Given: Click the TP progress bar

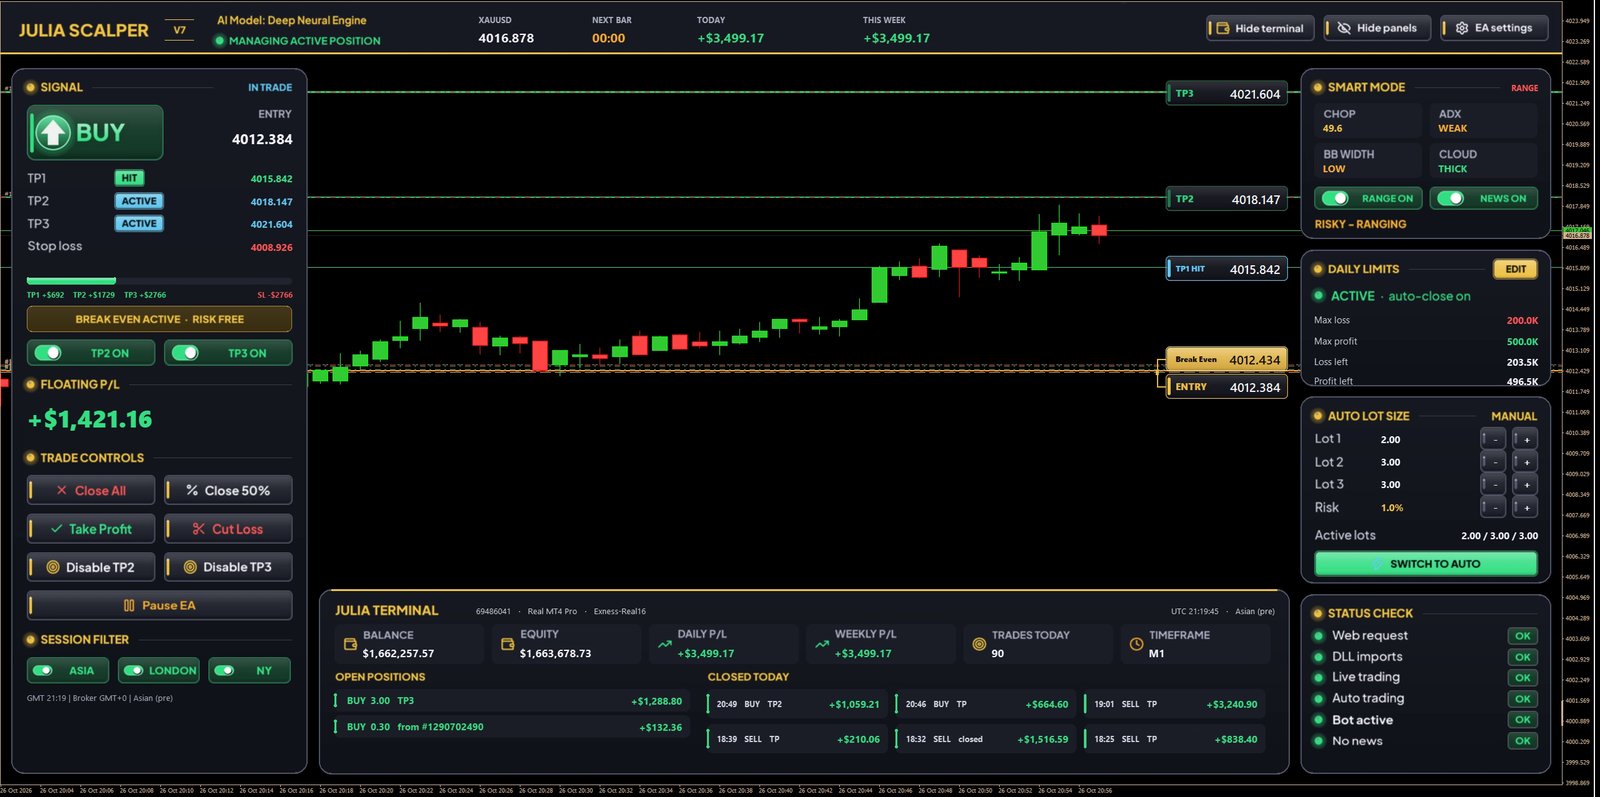Looking at the screenshot, I should (159, 281).
